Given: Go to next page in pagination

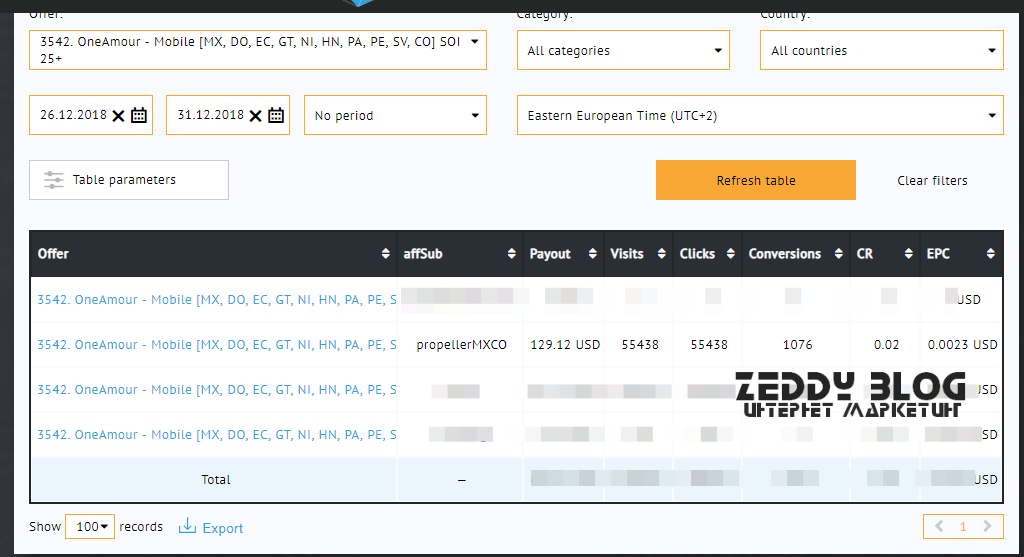Looking at the screenshot, I should point(987,527).
